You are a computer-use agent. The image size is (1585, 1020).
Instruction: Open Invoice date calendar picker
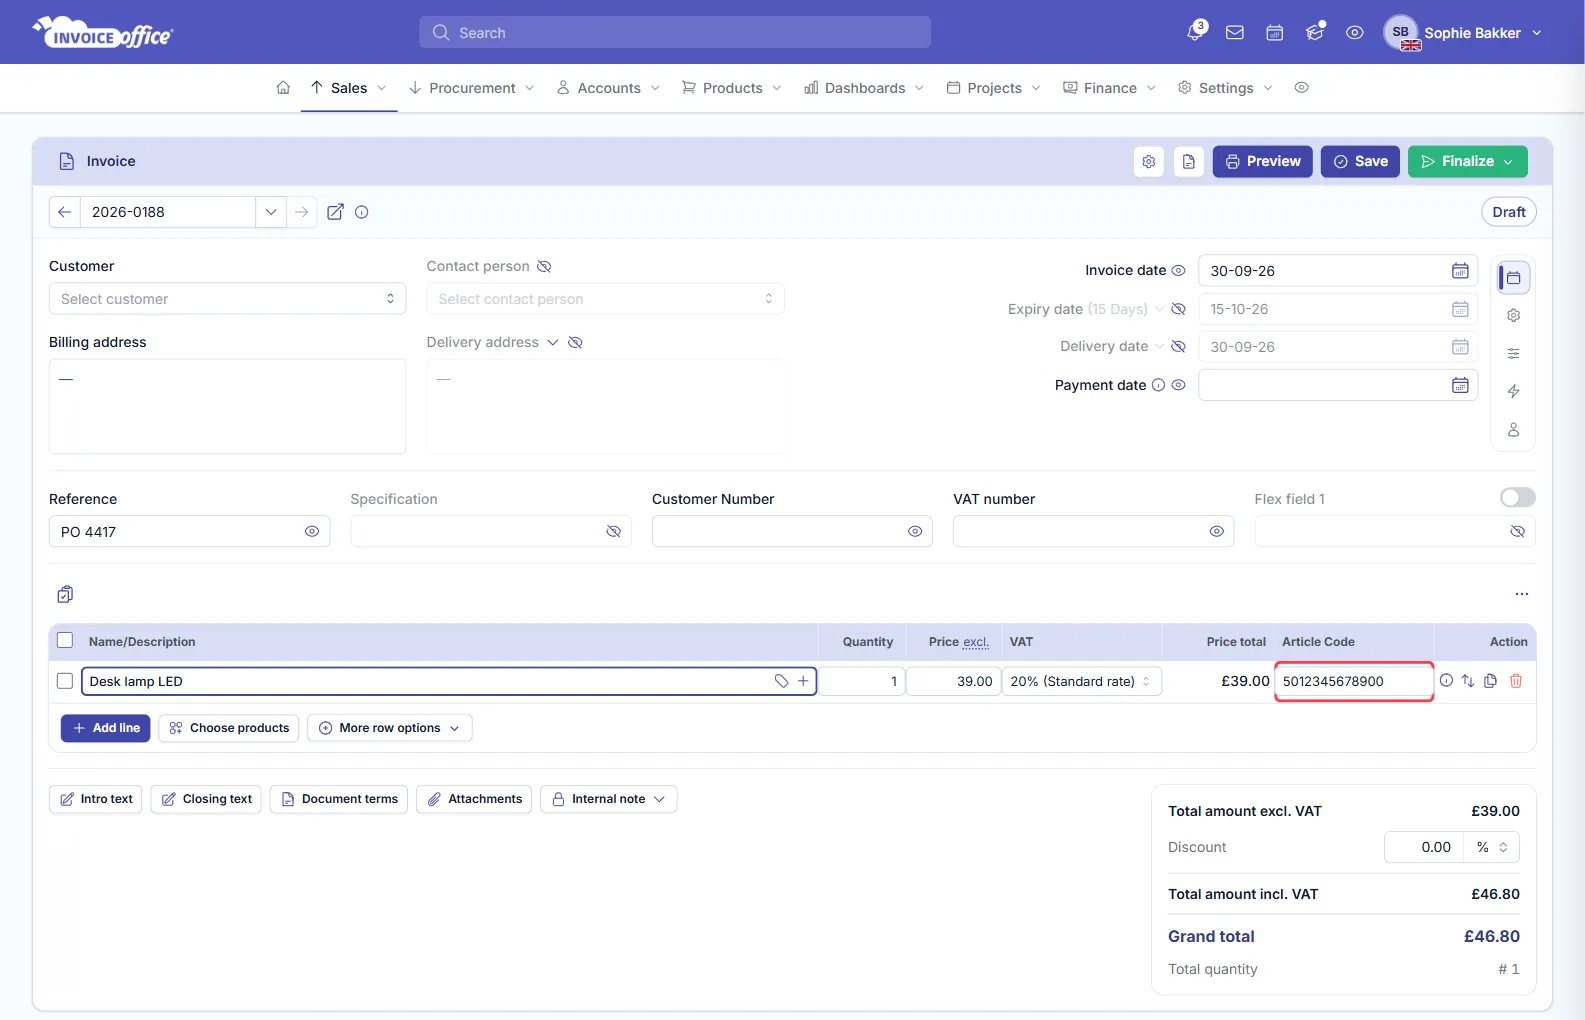[x=1460, y=271]
